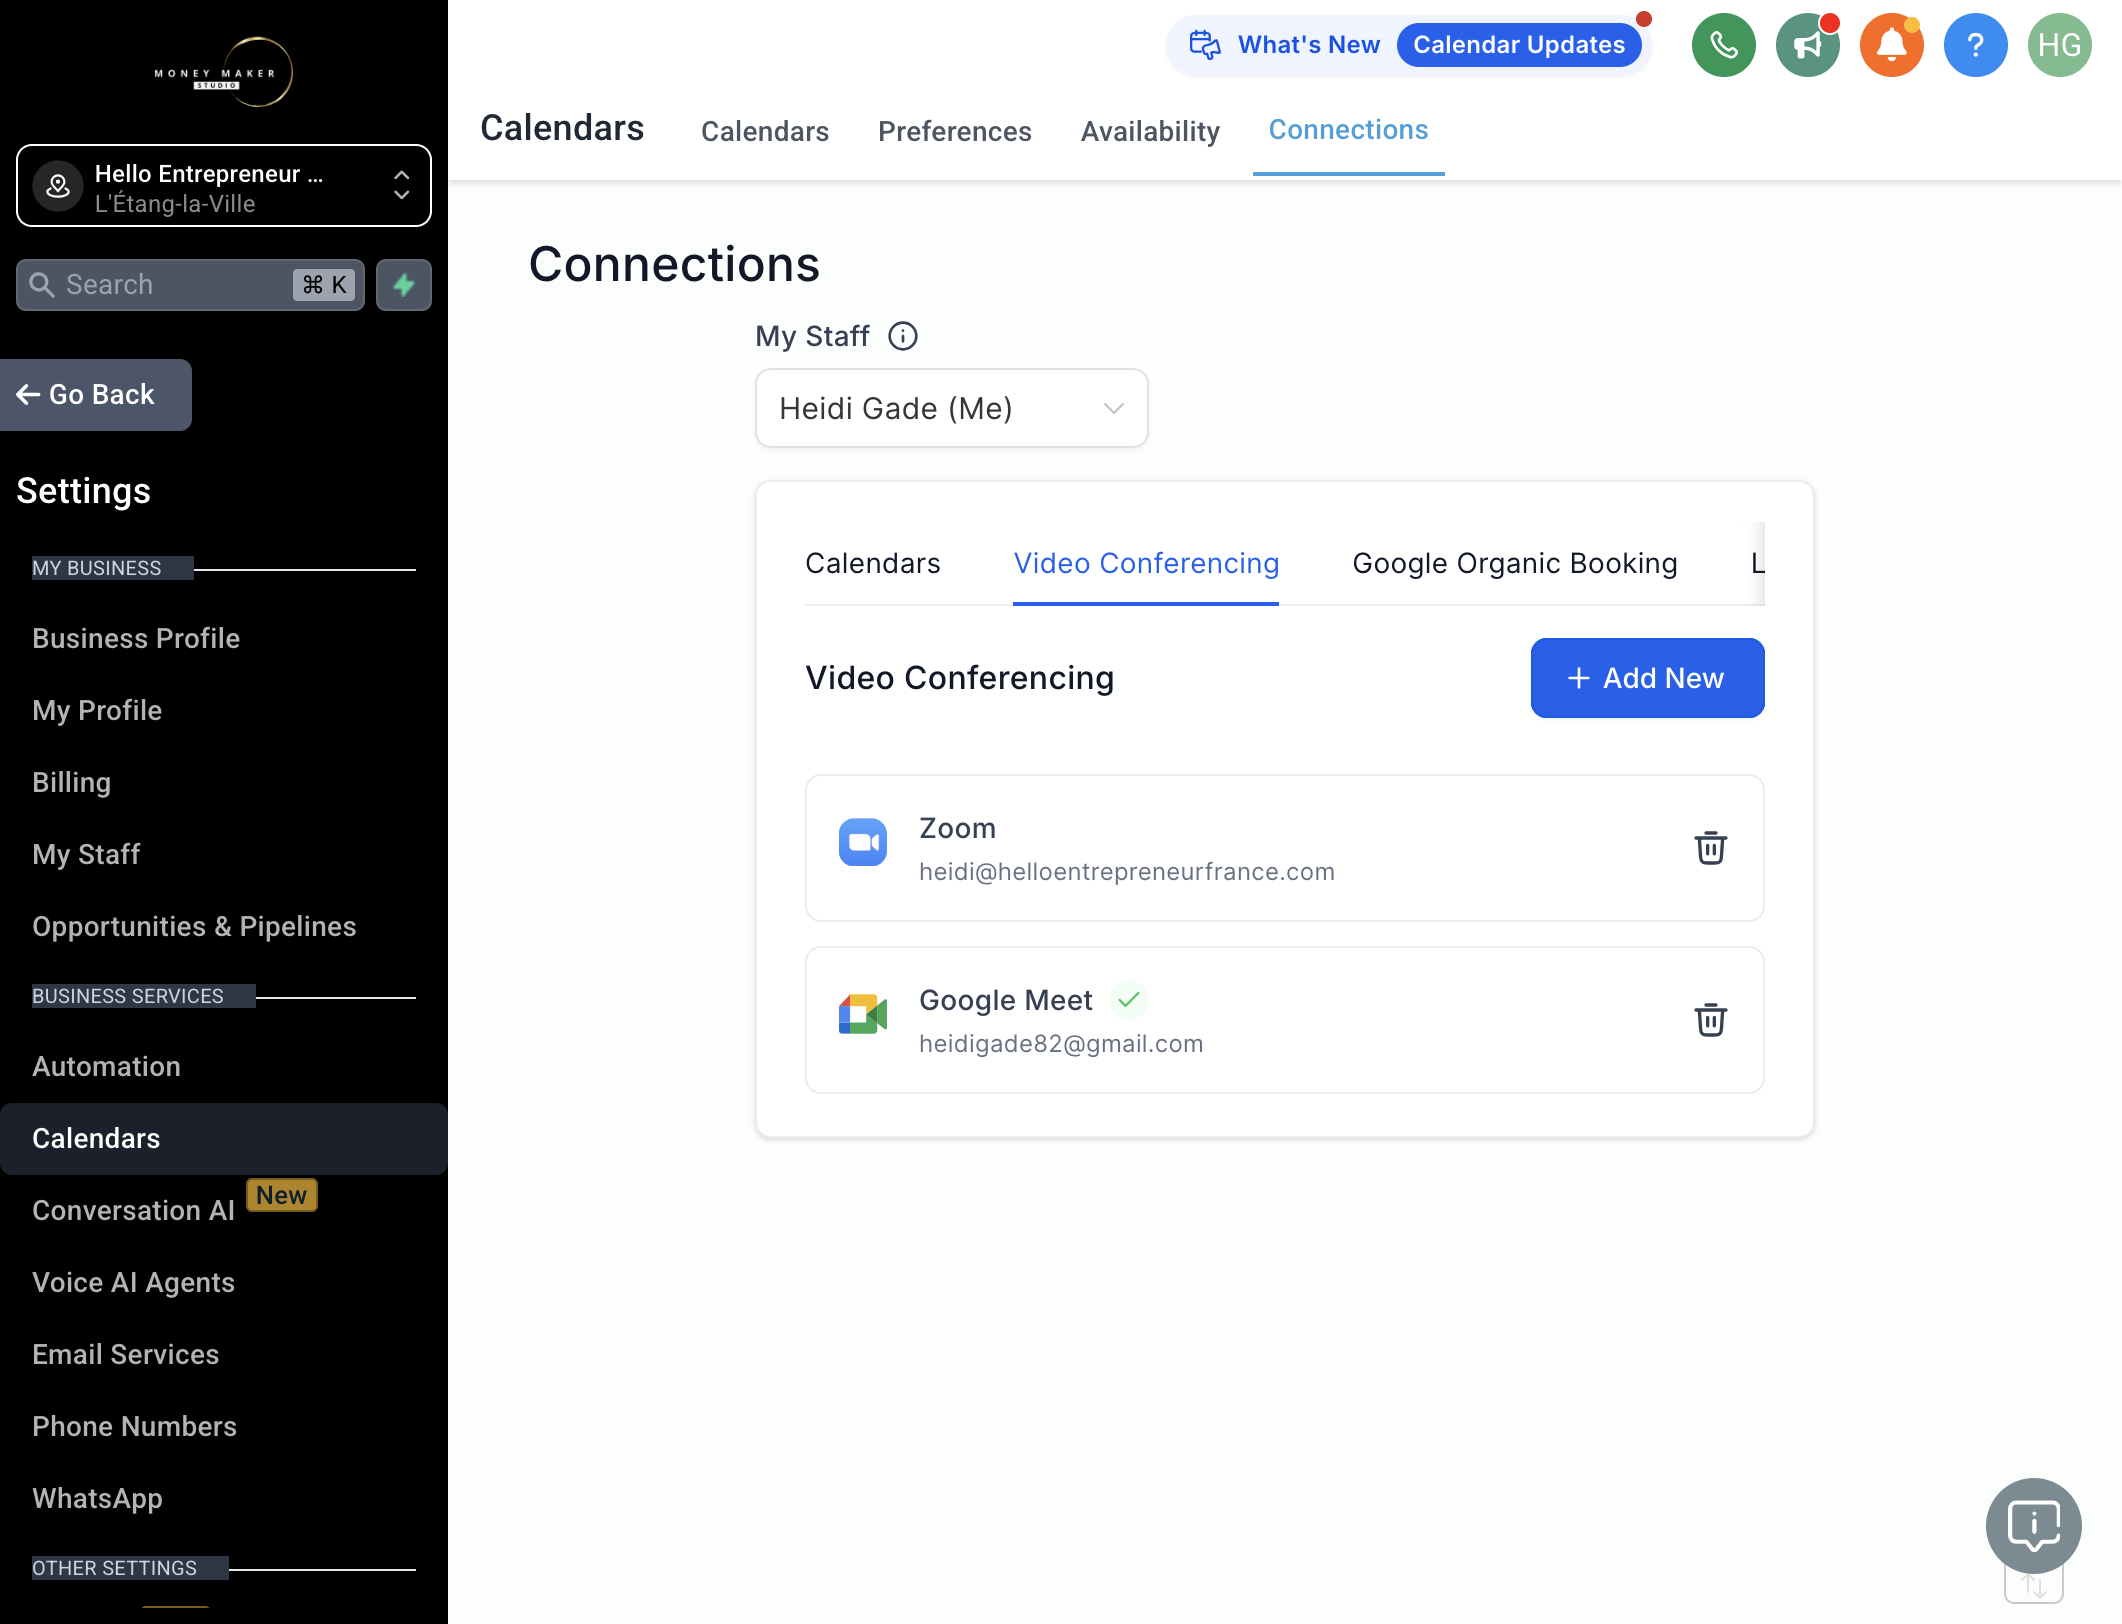The height and width of the screenshot is (1624, 2122).
Task: Click the Zoom app logo
Action: click(x=862, y=843)
